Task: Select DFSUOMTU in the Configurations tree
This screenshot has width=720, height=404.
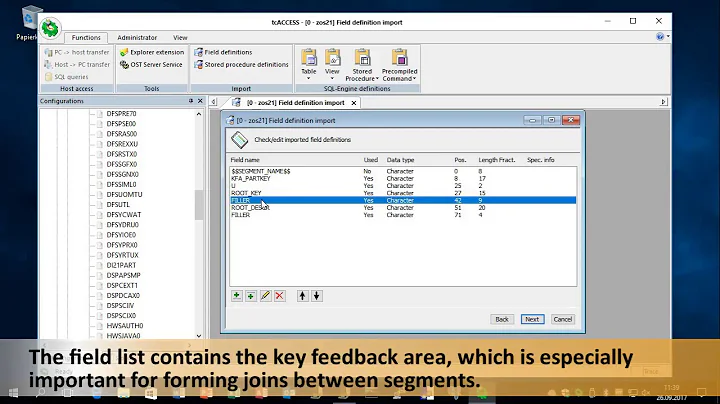Action: tap(124, 194)
